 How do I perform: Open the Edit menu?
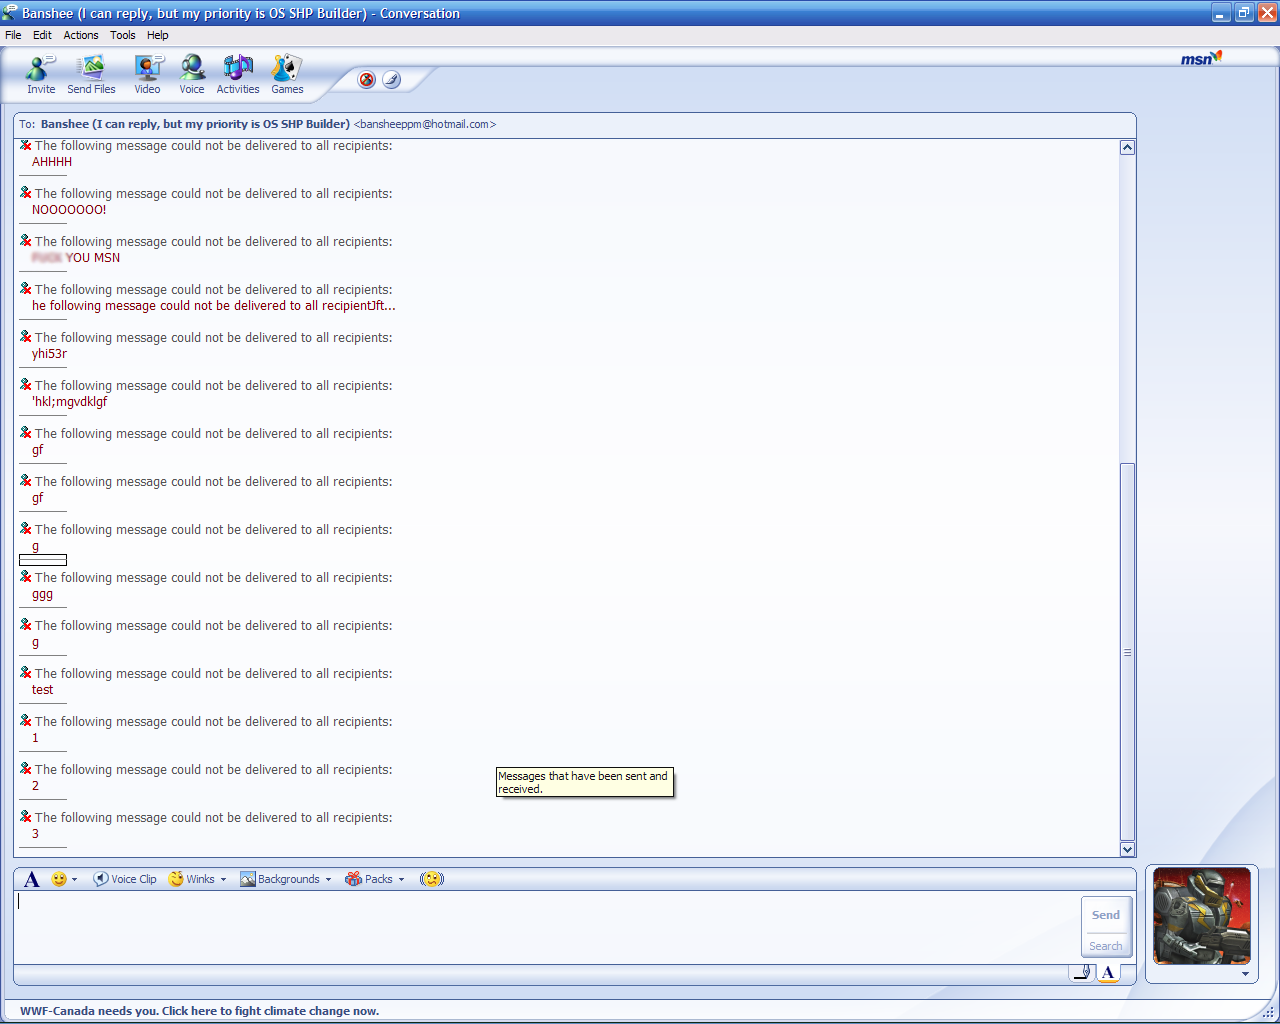click(42, 35)
